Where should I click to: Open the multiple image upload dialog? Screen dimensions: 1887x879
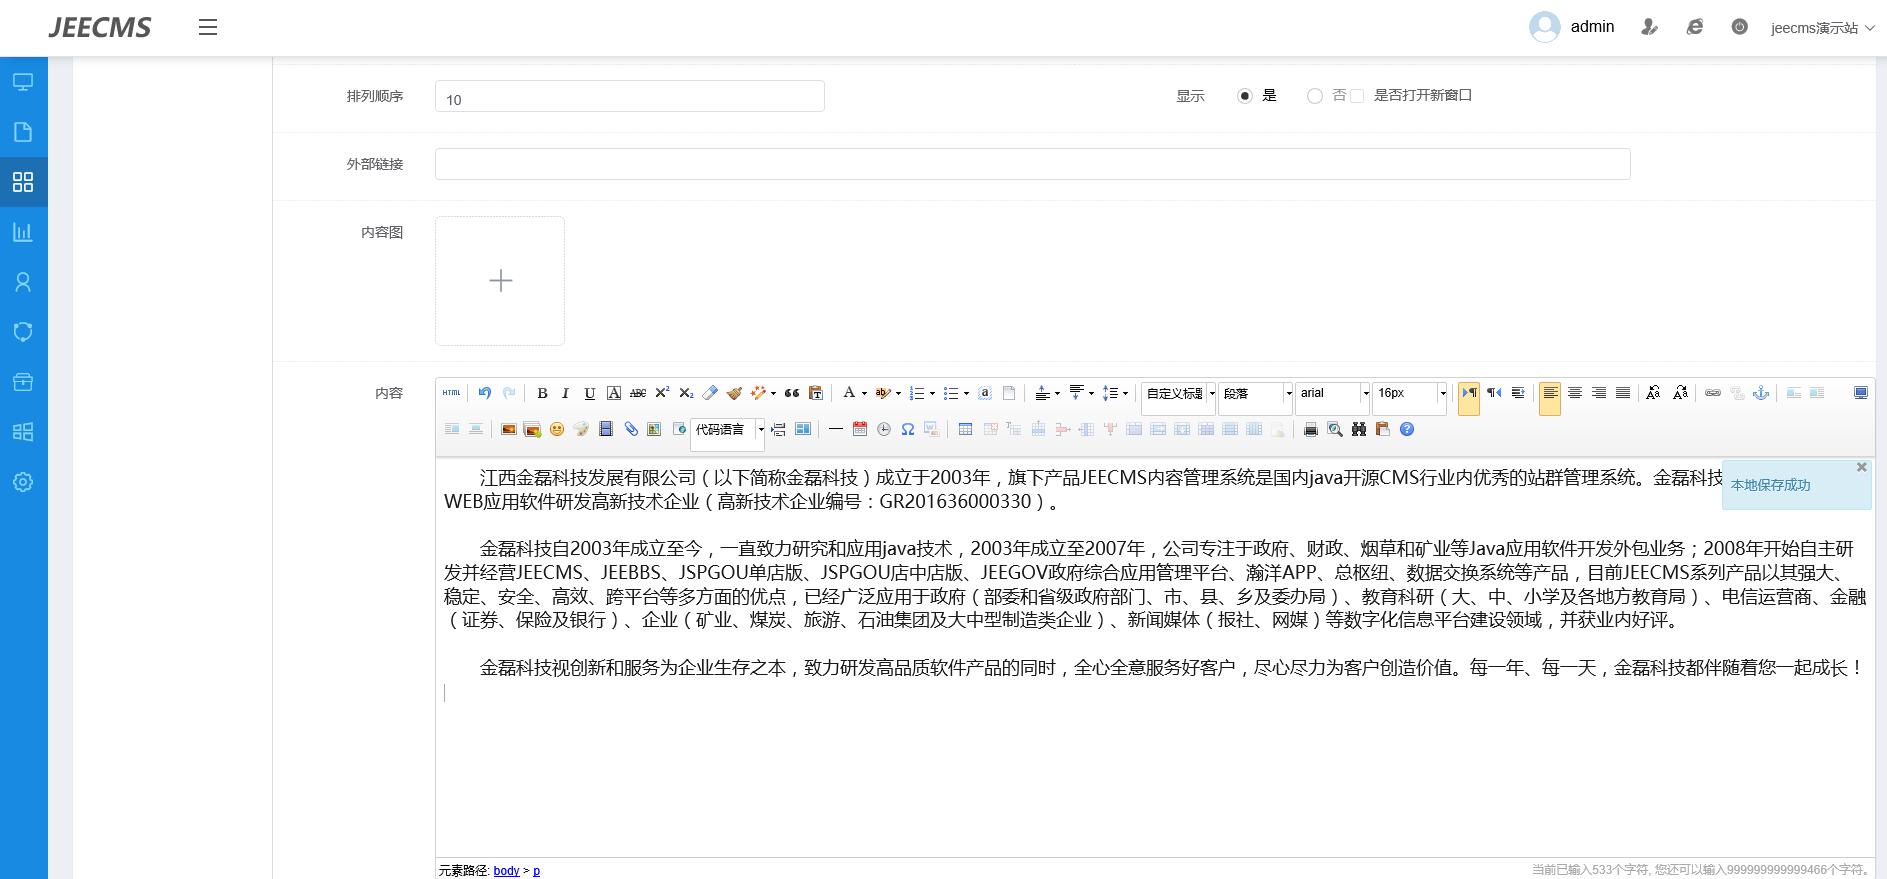pyautogui.click(x=532, y=429)
